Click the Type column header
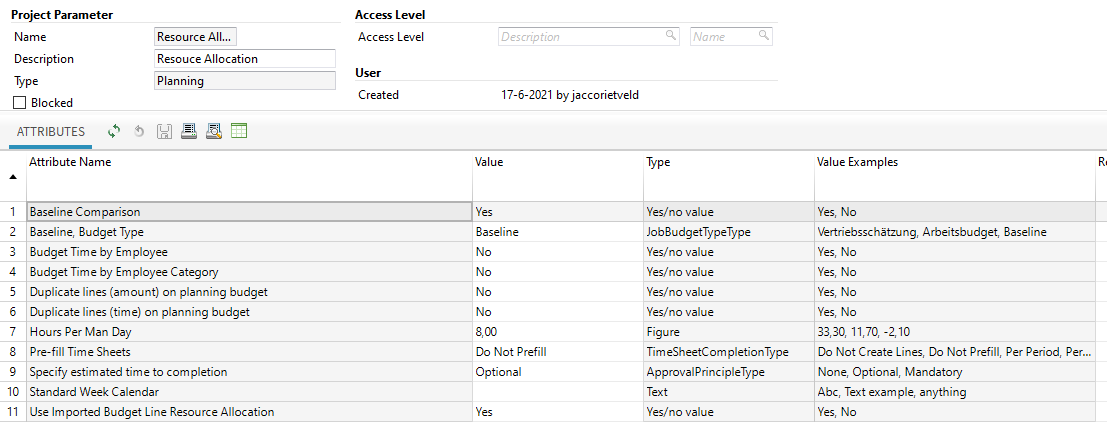This screenshot has height=436, width=1107. click(x=658, y=162)
